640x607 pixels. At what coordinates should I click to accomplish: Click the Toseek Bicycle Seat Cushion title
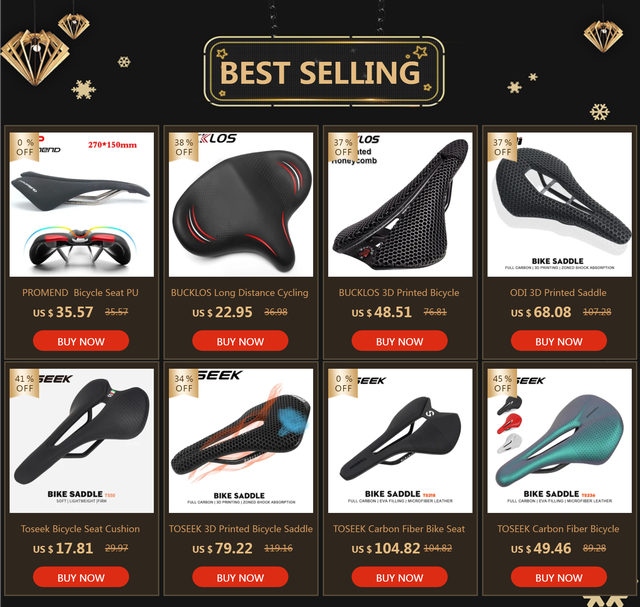[x=80, y=529]
